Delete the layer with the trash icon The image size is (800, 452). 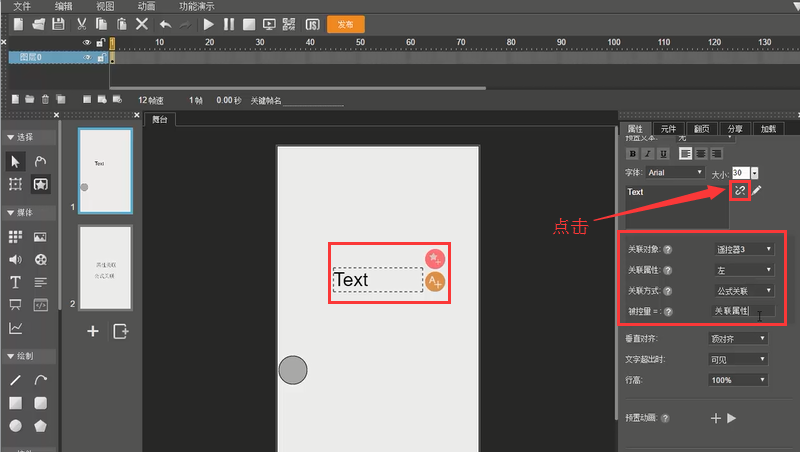tap(45, 99)
